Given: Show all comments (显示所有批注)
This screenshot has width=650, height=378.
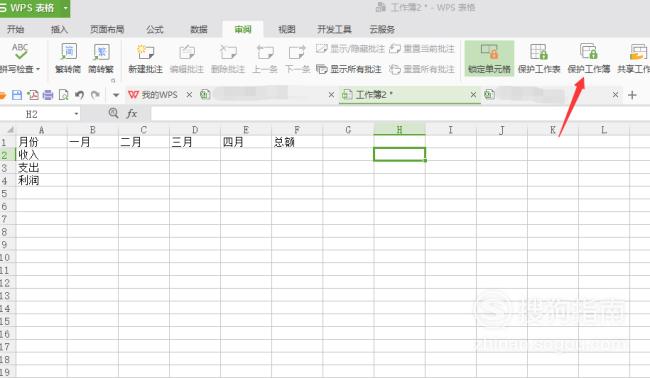Looking at the screenshot, I should pyautogui.click(x=349, y=69).
